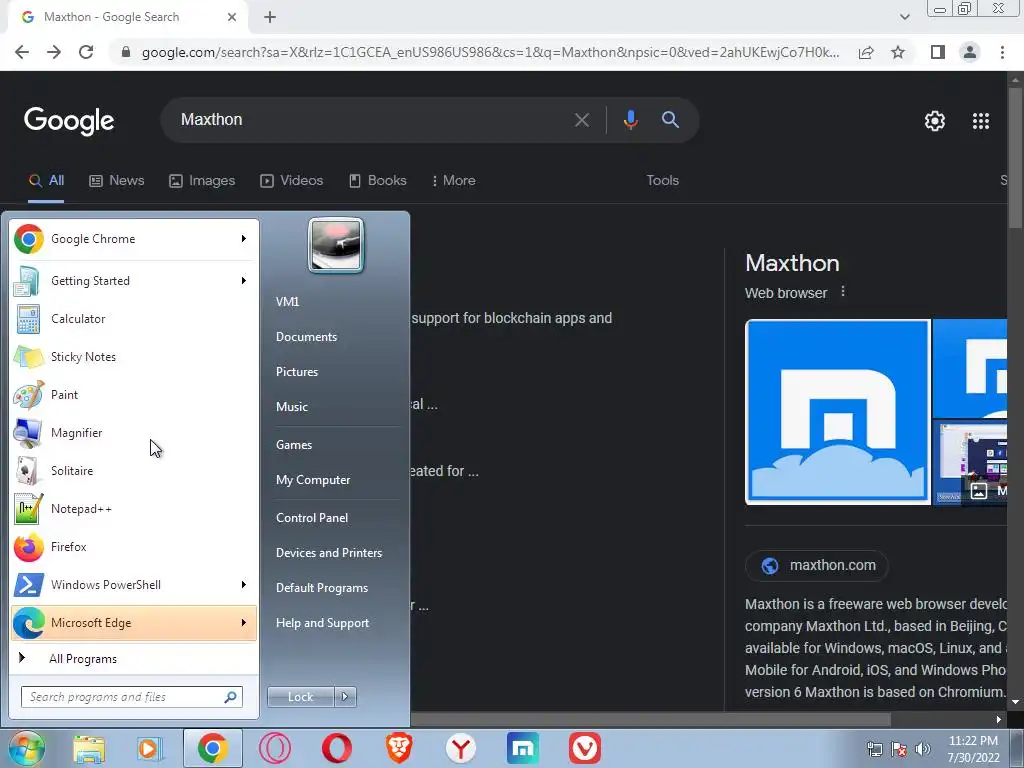Close the Maxthon Google Search tab
Image resolution: width=1024 pixels, height=768 pixels.
tap(232, 17)
